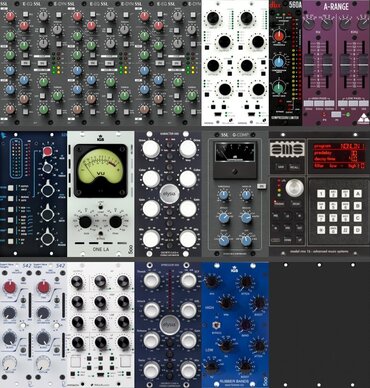Click the red square knob on the dark blue compressor

click(47, 151)
